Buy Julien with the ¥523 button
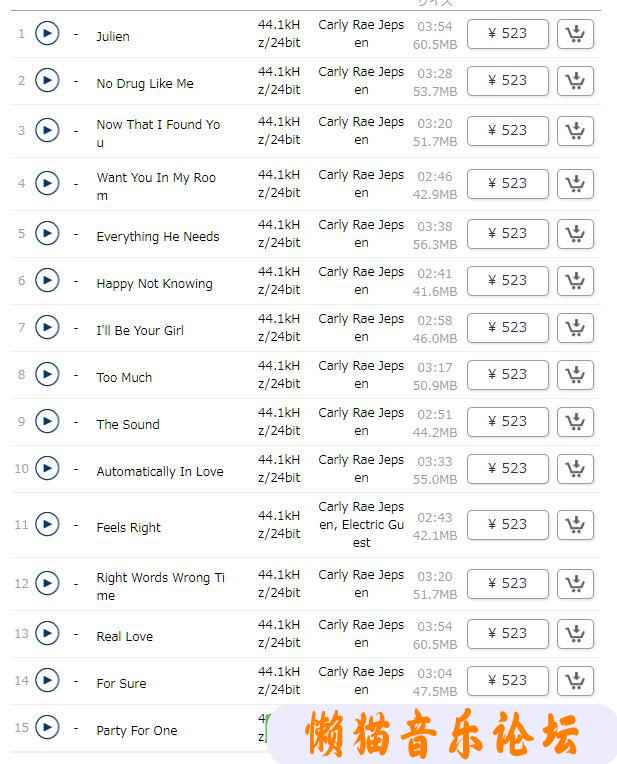This screenshot has width=617, height=764. point(507,34)
